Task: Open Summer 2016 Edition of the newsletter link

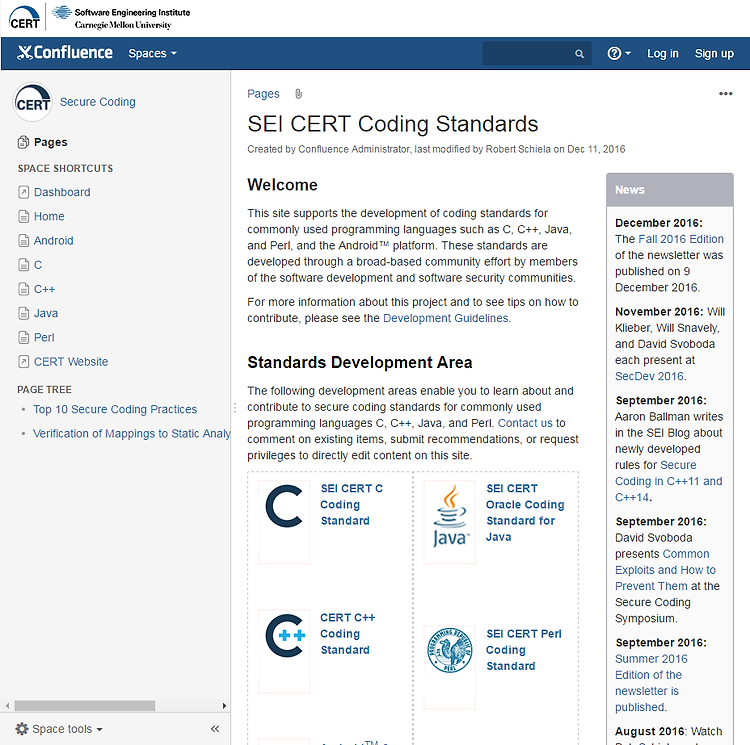Action: pyautogui.click(x=651, y=683)
